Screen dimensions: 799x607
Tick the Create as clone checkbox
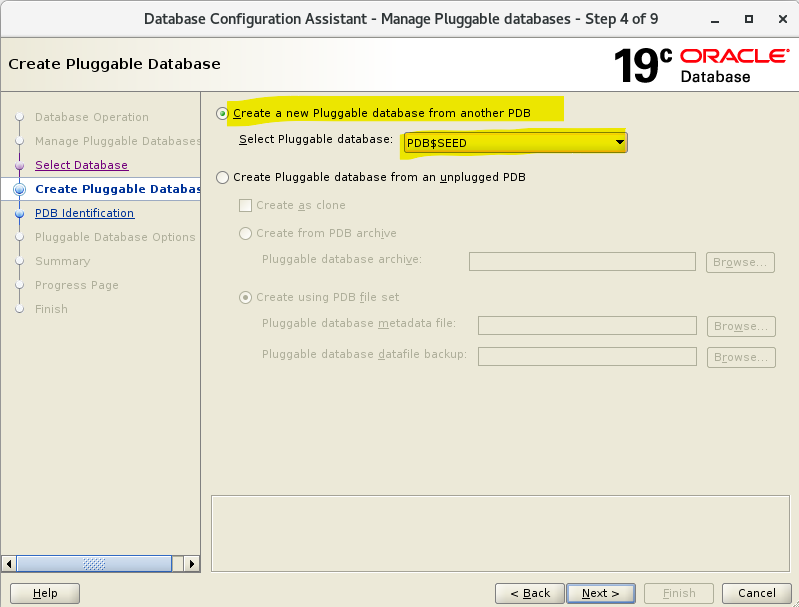[x=245, y=205]
